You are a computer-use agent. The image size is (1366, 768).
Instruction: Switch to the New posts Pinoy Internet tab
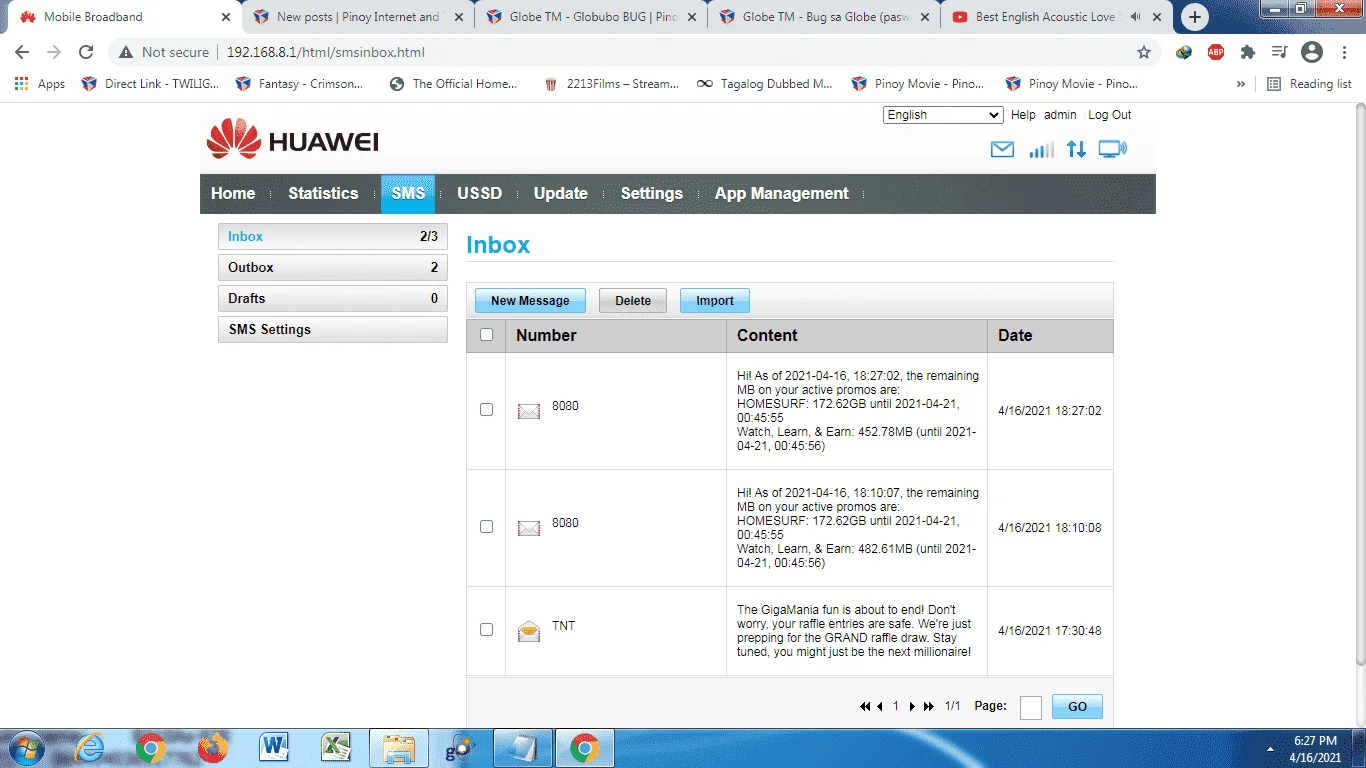click(357, 17)
